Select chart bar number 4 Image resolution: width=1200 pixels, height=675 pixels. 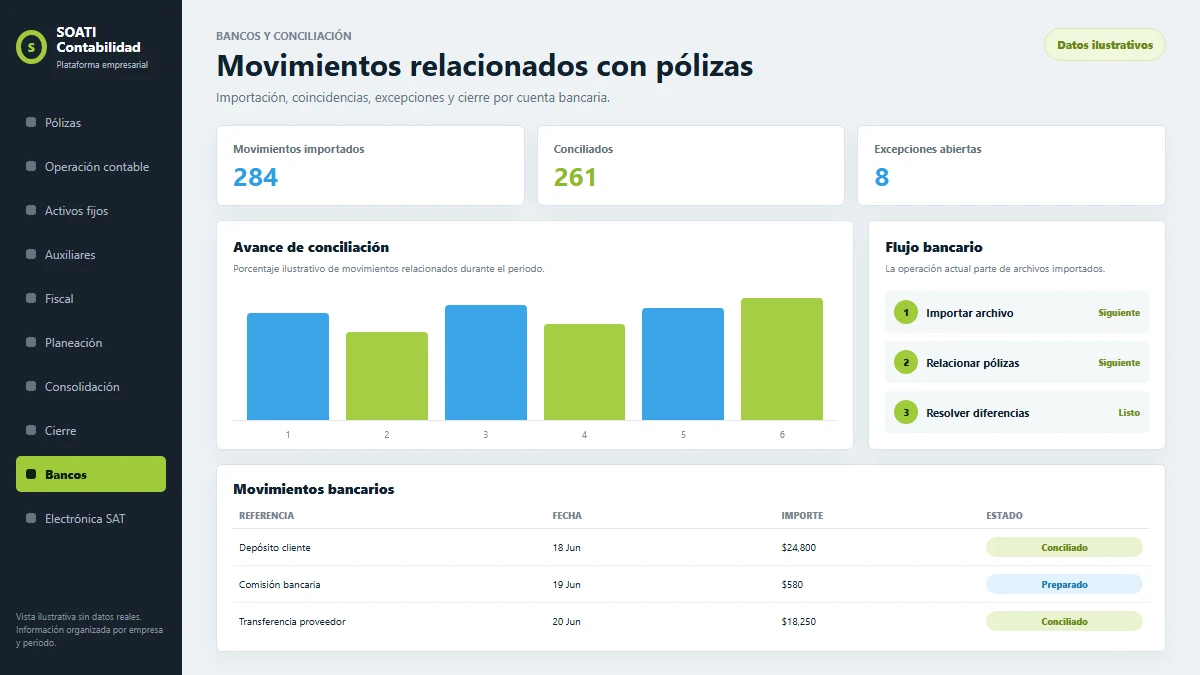tap(584, 372)
